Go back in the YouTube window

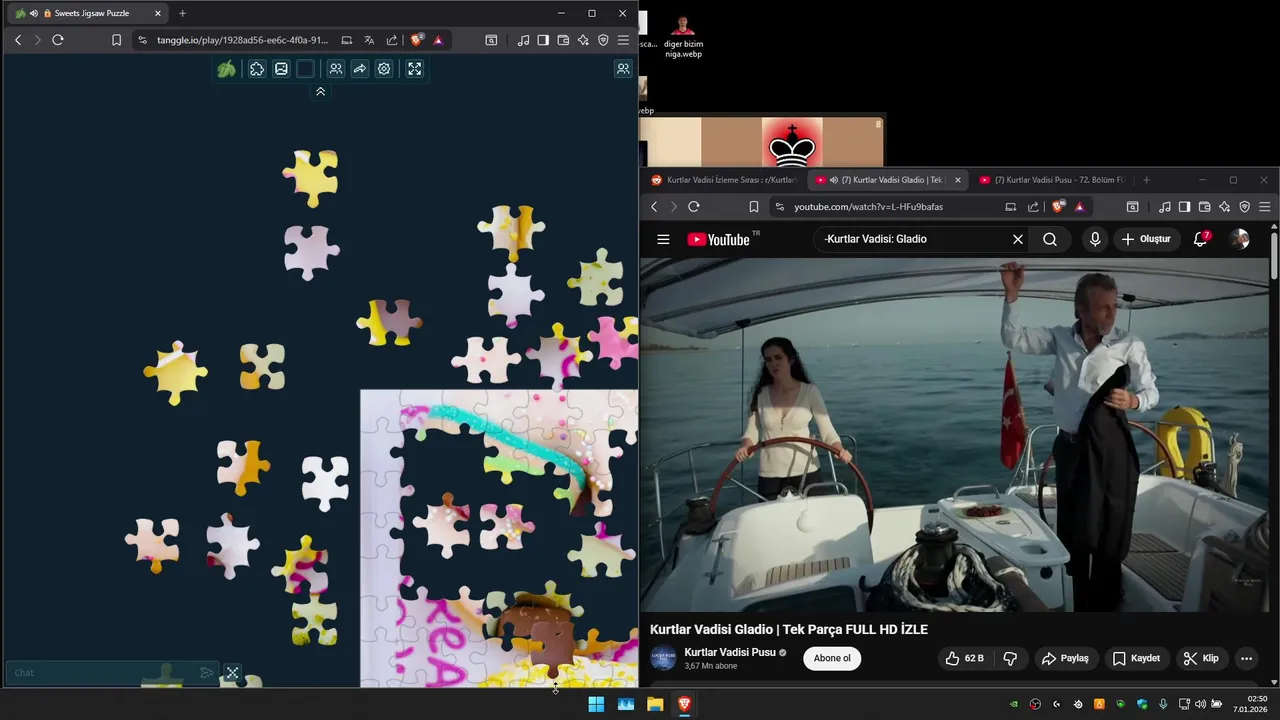pos(654,207)
